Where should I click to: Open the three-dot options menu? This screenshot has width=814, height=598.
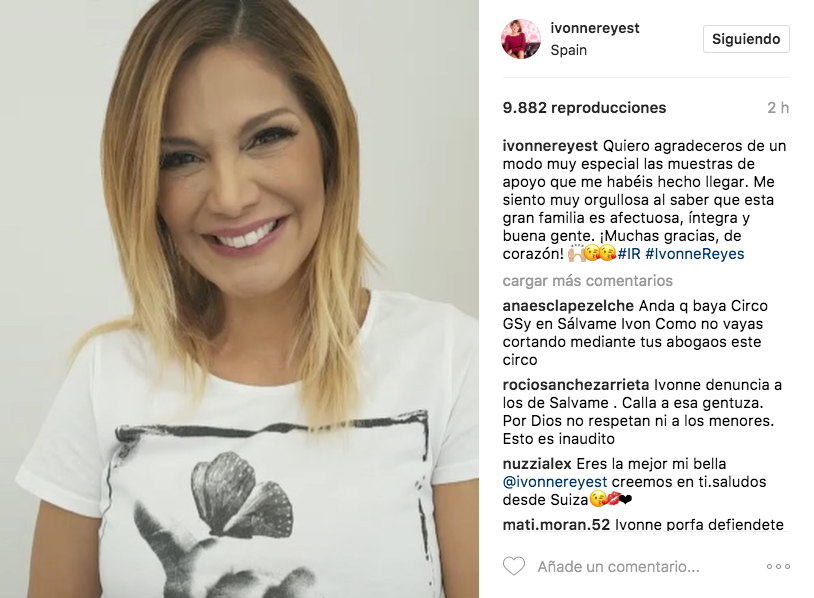coord(778,566)
